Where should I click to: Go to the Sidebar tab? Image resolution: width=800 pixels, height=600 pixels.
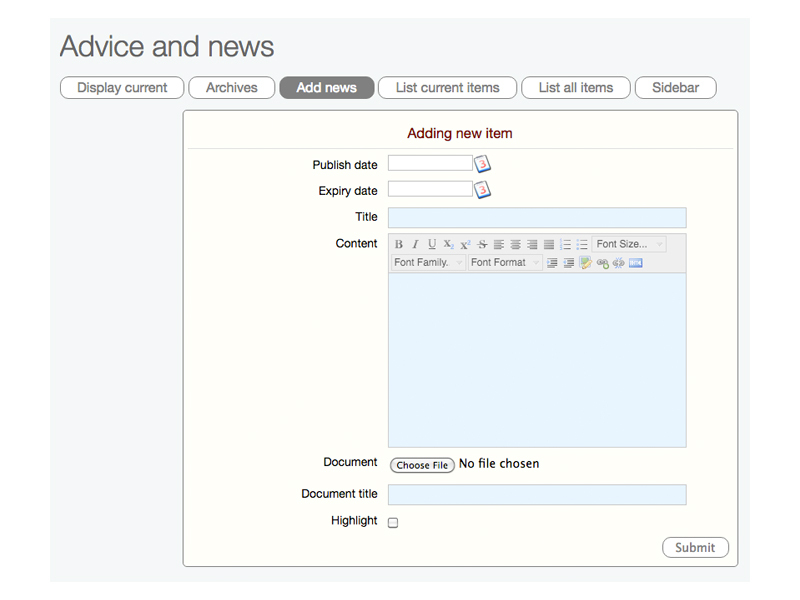click(x=675, y=88)
